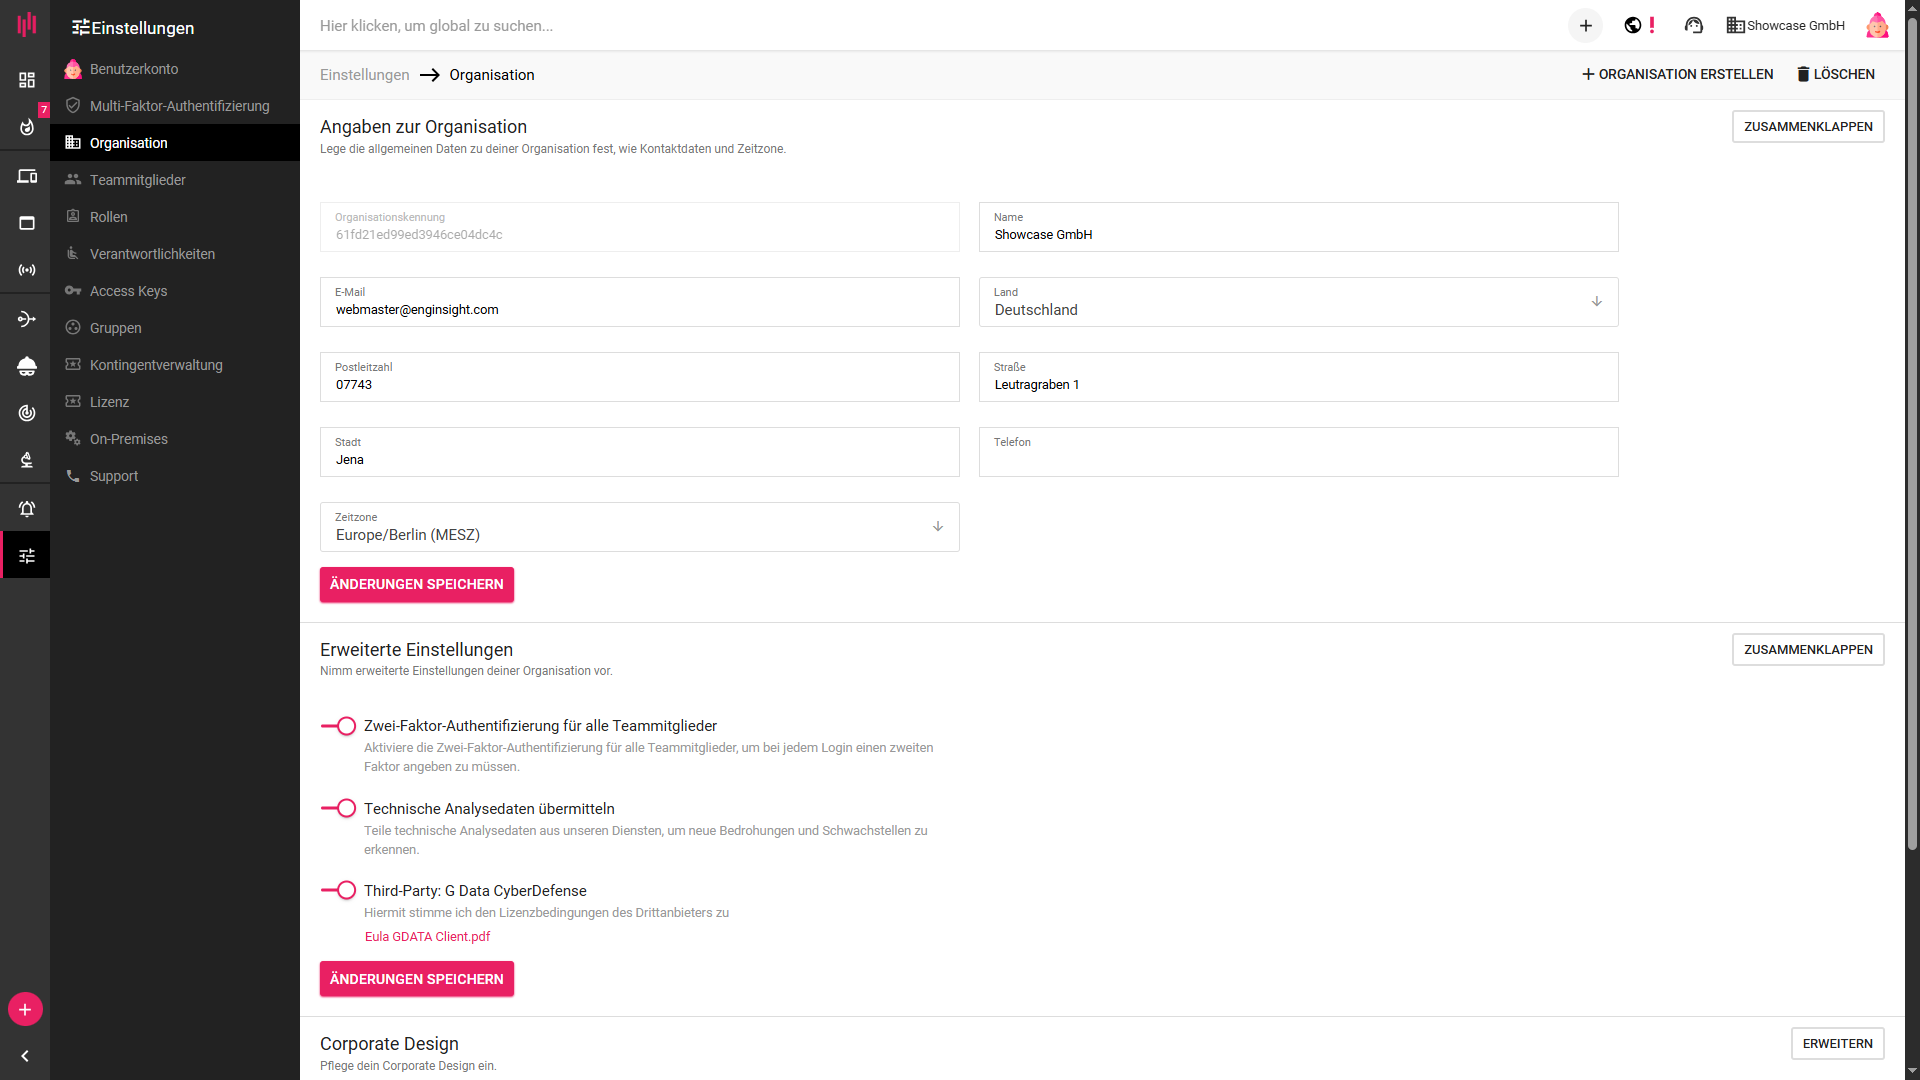Open Access Keys in settings menu
Screen dimensions: 1920x1080
128,291
